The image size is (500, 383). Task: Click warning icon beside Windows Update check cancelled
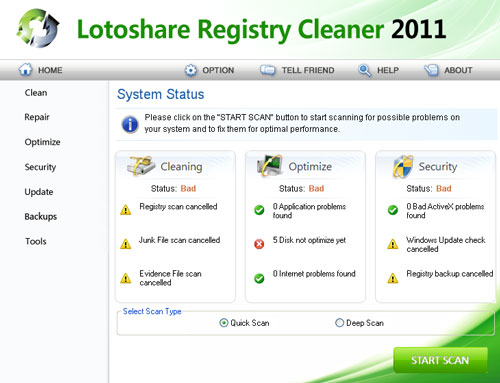pyautogui.click(x=393, y=244)
